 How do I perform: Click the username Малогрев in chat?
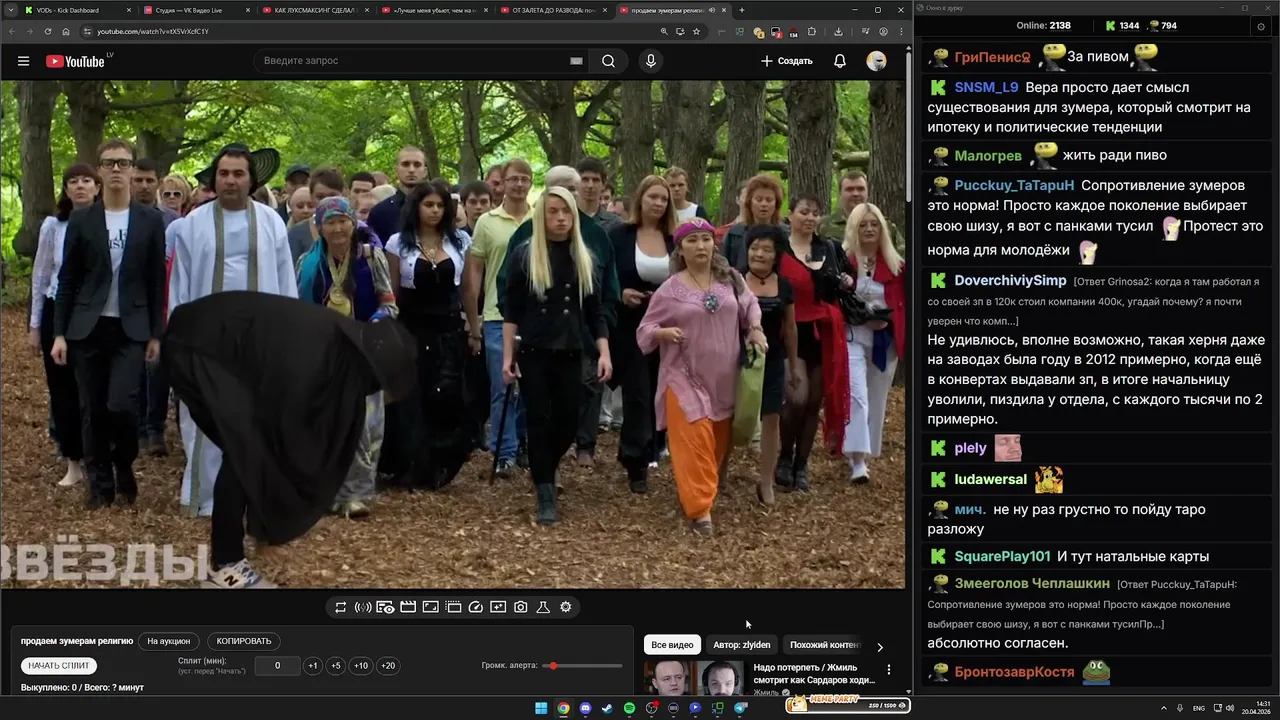pos(988,155)
